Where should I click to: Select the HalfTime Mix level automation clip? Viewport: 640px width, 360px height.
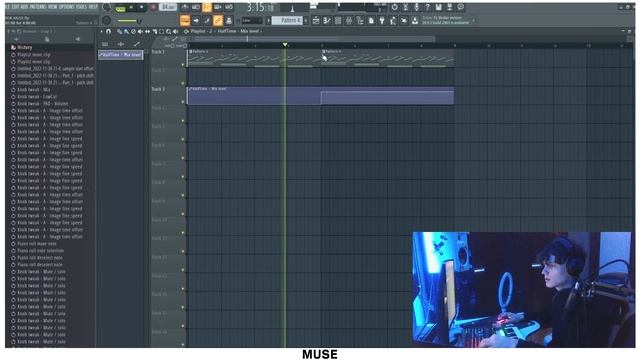320,96
